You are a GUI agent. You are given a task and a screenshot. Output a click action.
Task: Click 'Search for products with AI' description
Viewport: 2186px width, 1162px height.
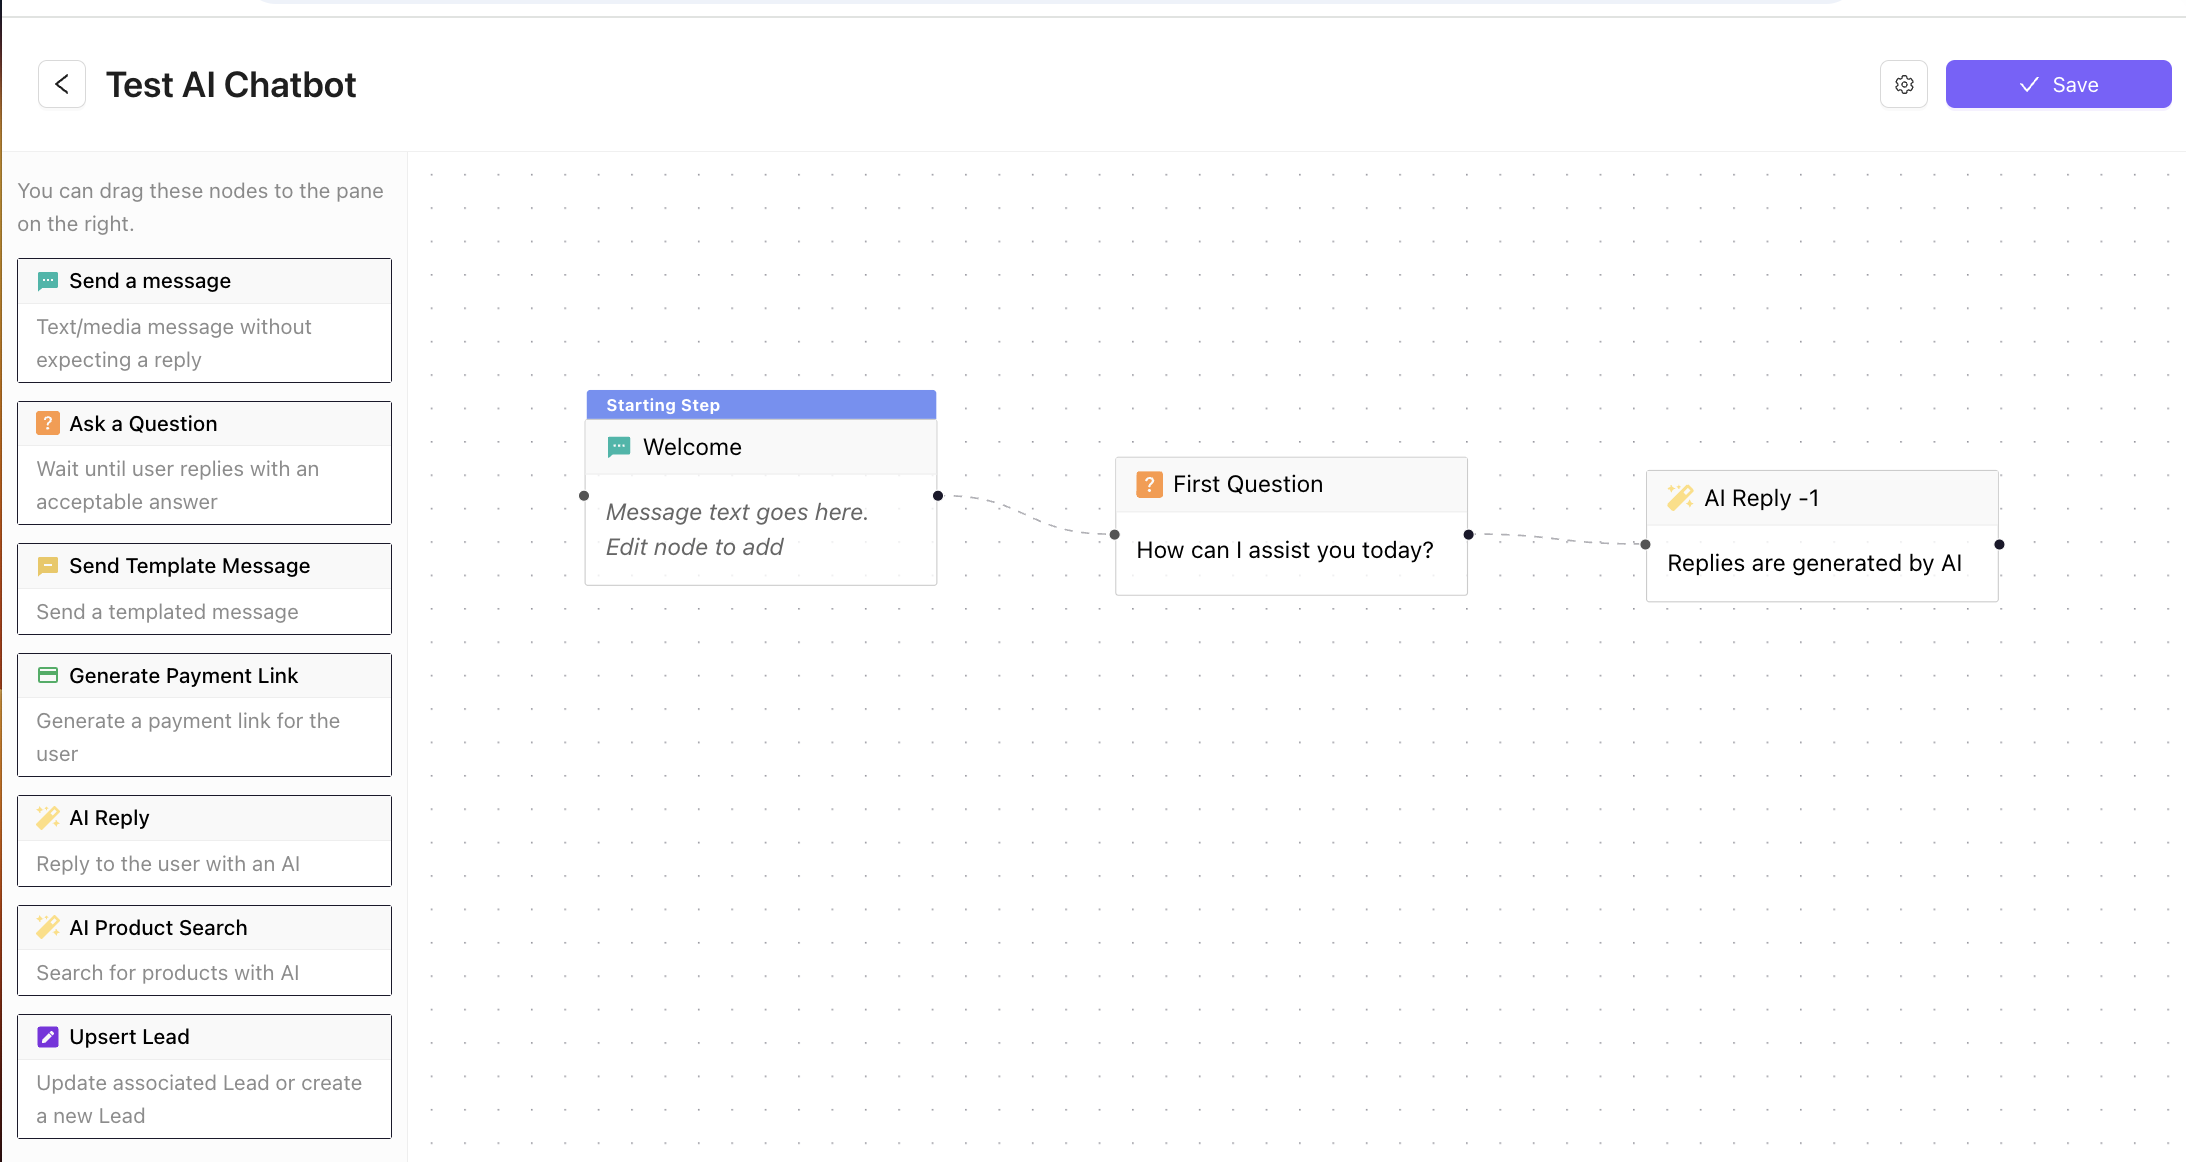tap(168, 973)
